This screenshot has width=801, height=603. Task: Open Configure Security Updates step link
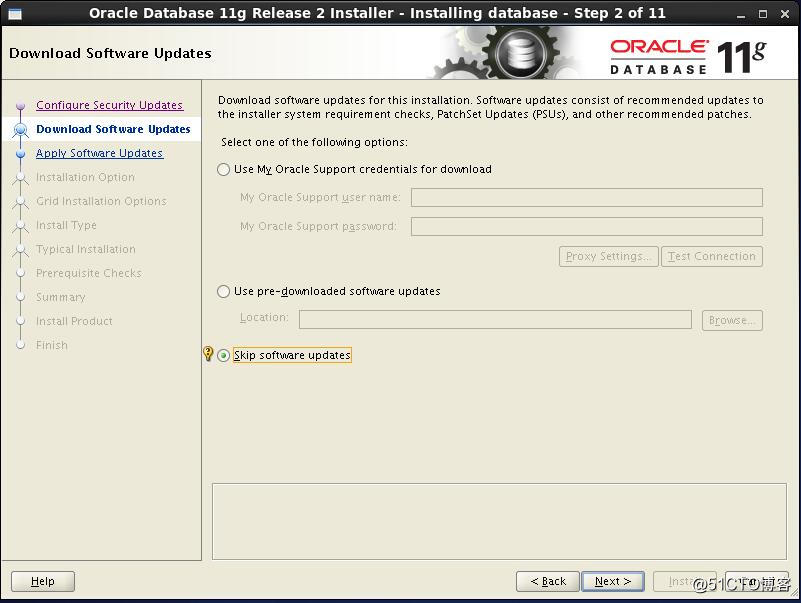pos(109,105)
